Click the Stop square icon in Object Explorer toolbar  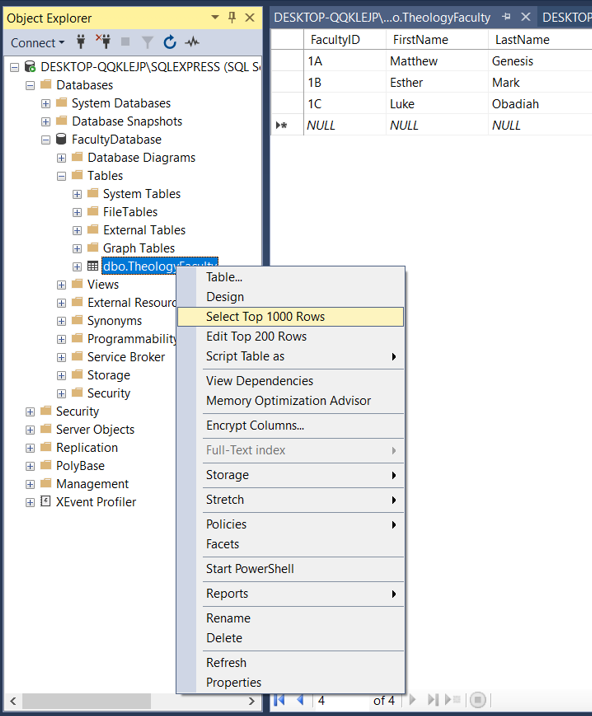tap(125, 42)
